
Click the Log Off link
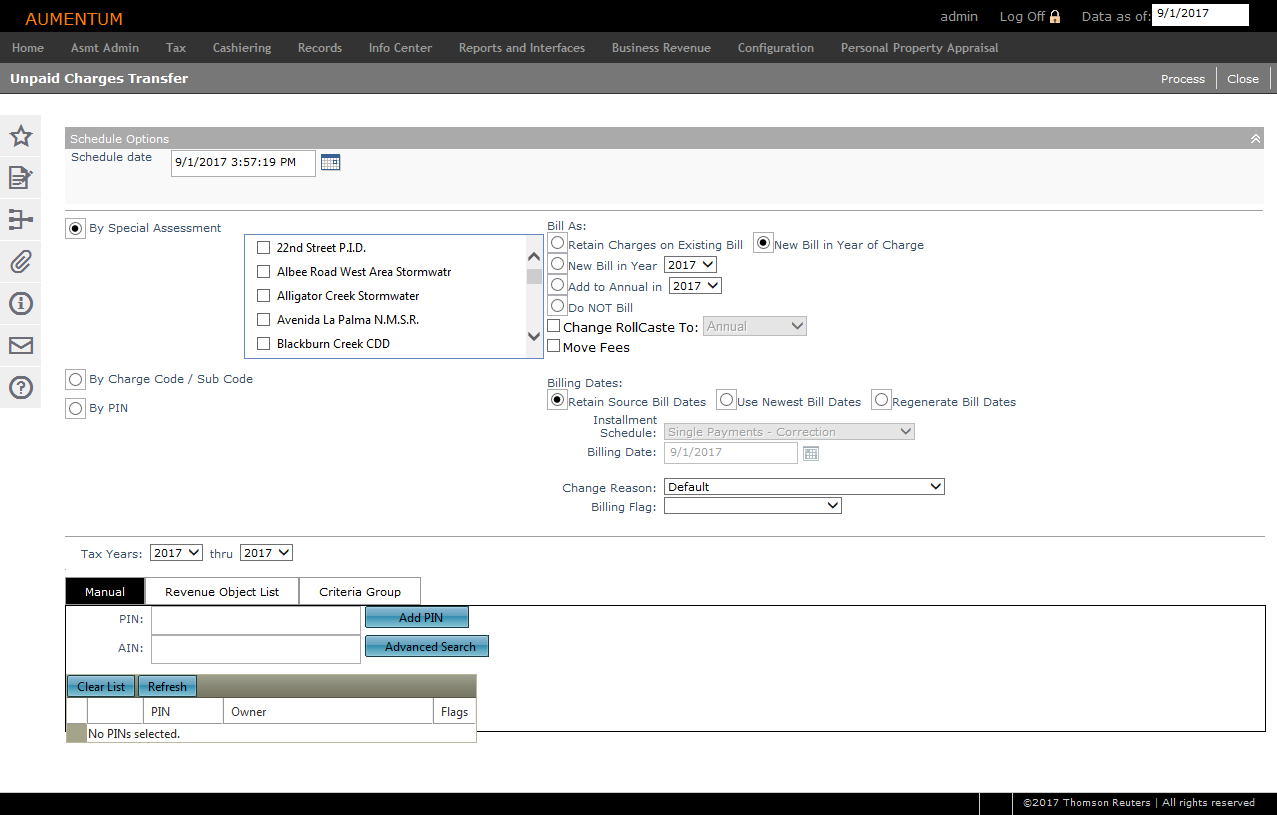pos(1022,17)
